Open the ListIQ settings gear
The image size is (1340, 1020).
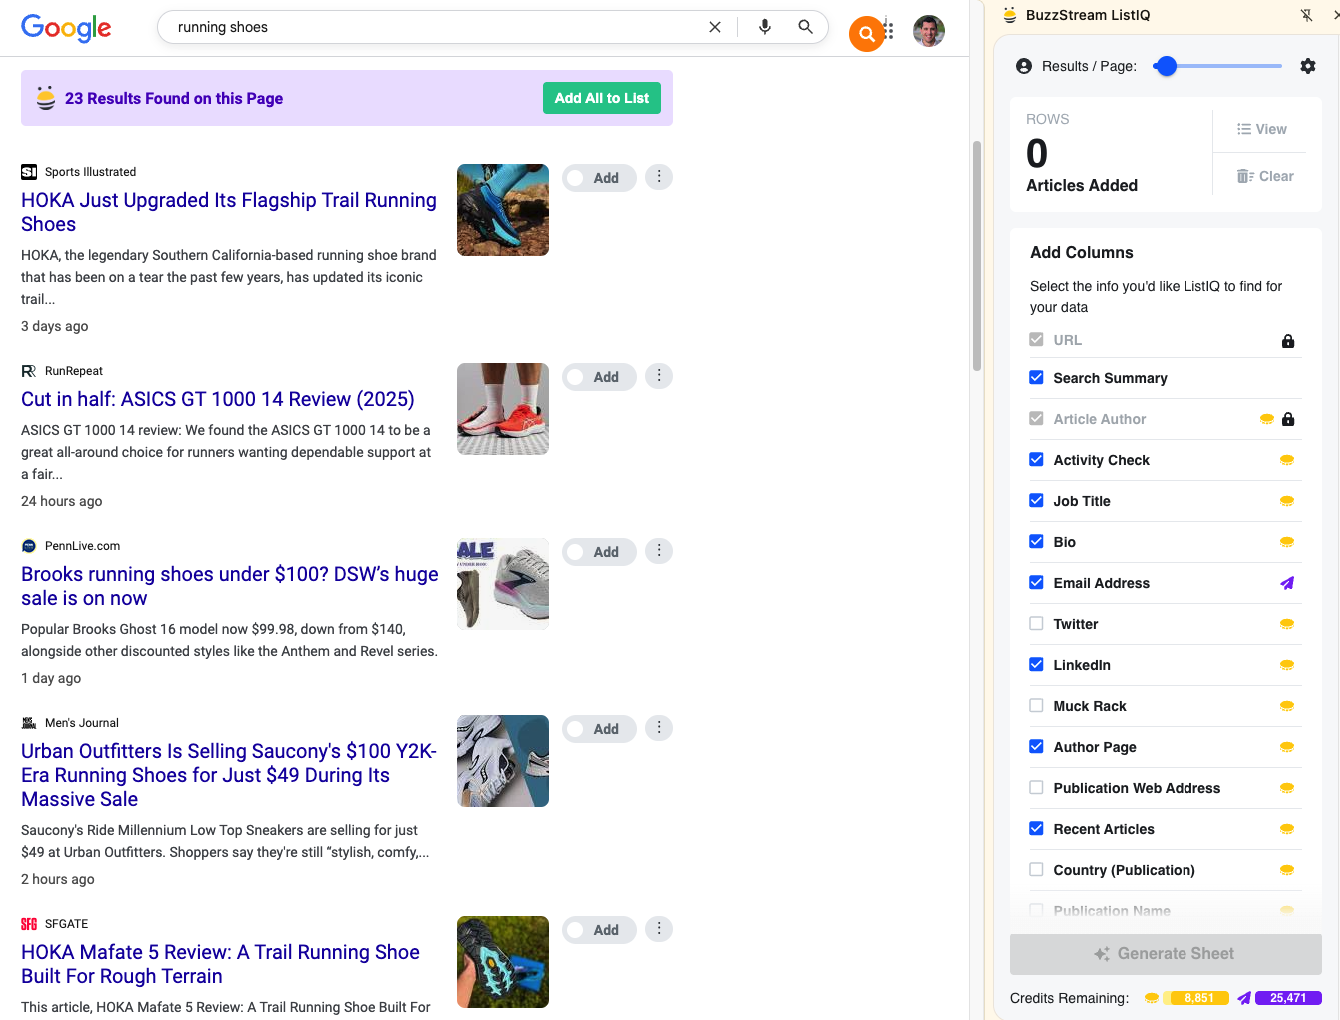pos(1308,65)
